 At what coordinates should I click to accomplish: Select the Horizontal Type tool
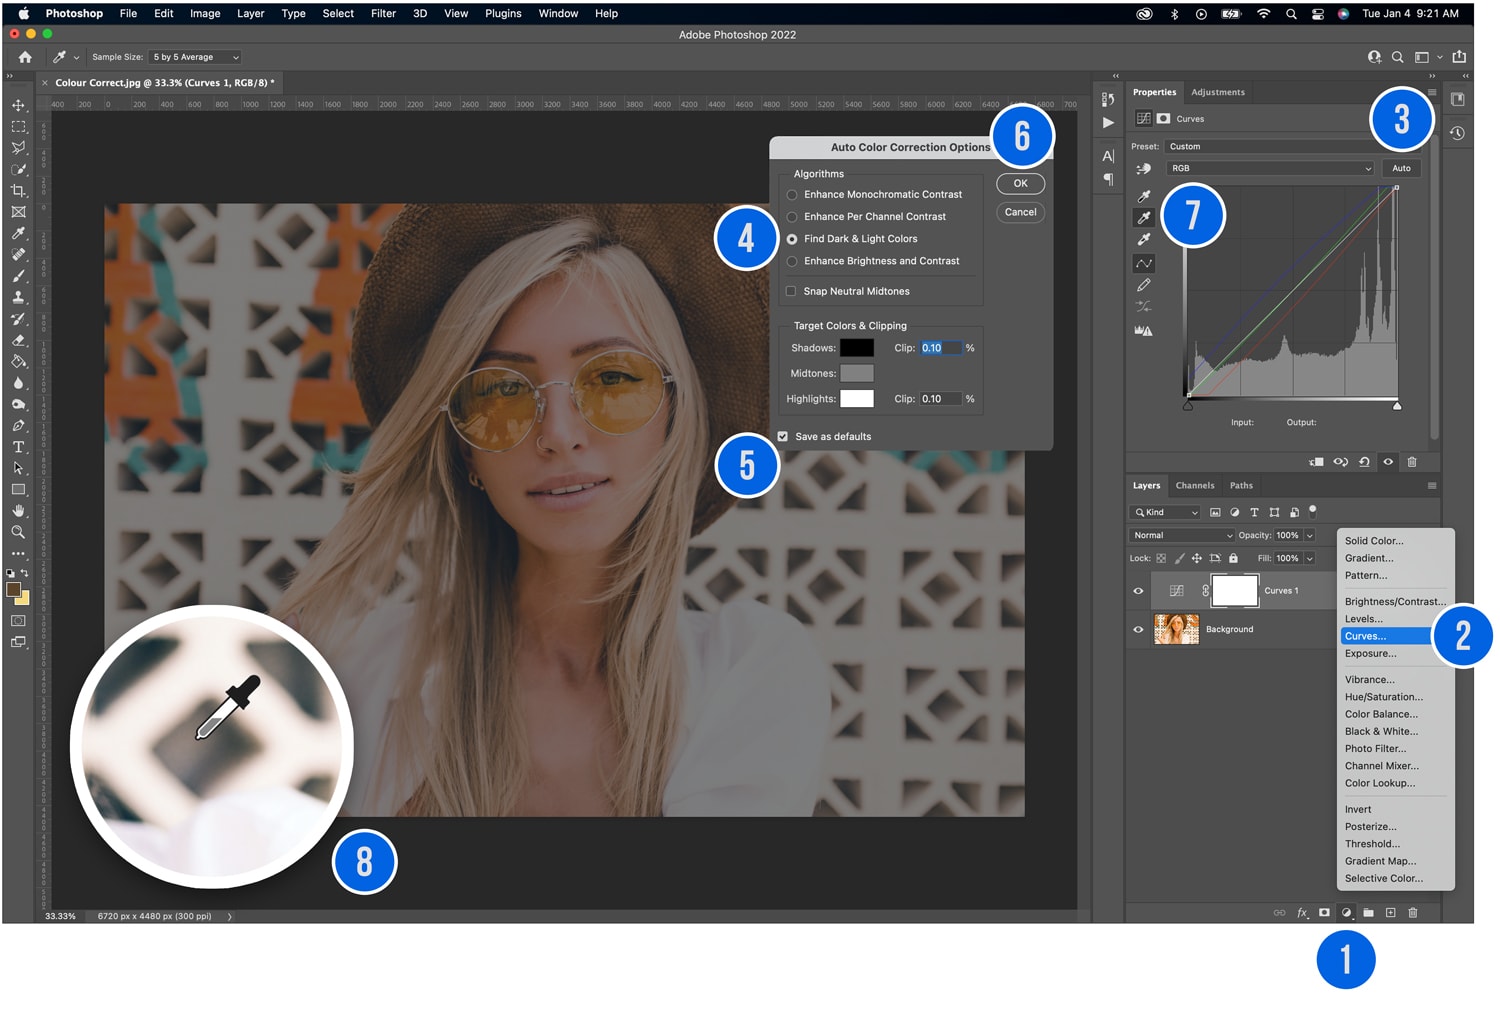[18, 447]
